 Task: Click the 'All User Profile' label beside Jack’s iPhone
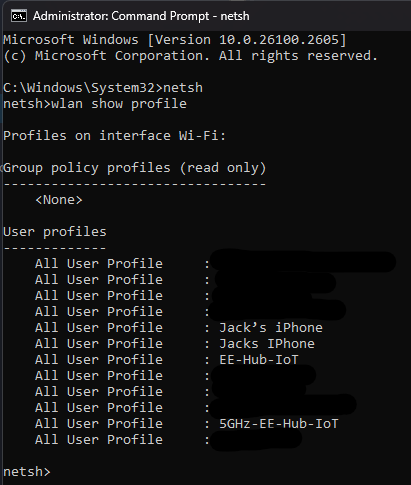[99, 328]
